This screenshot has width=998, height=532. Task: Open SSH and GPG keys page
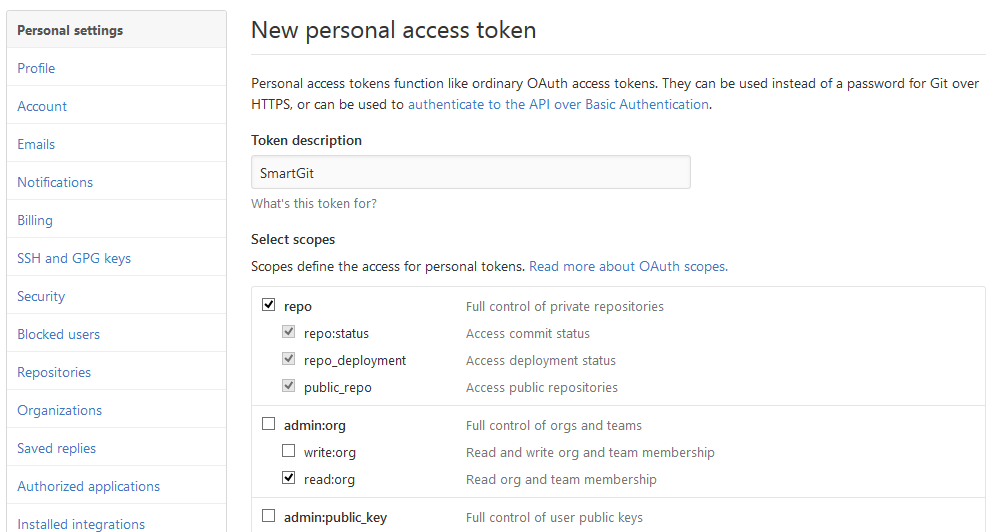(74, 258)
